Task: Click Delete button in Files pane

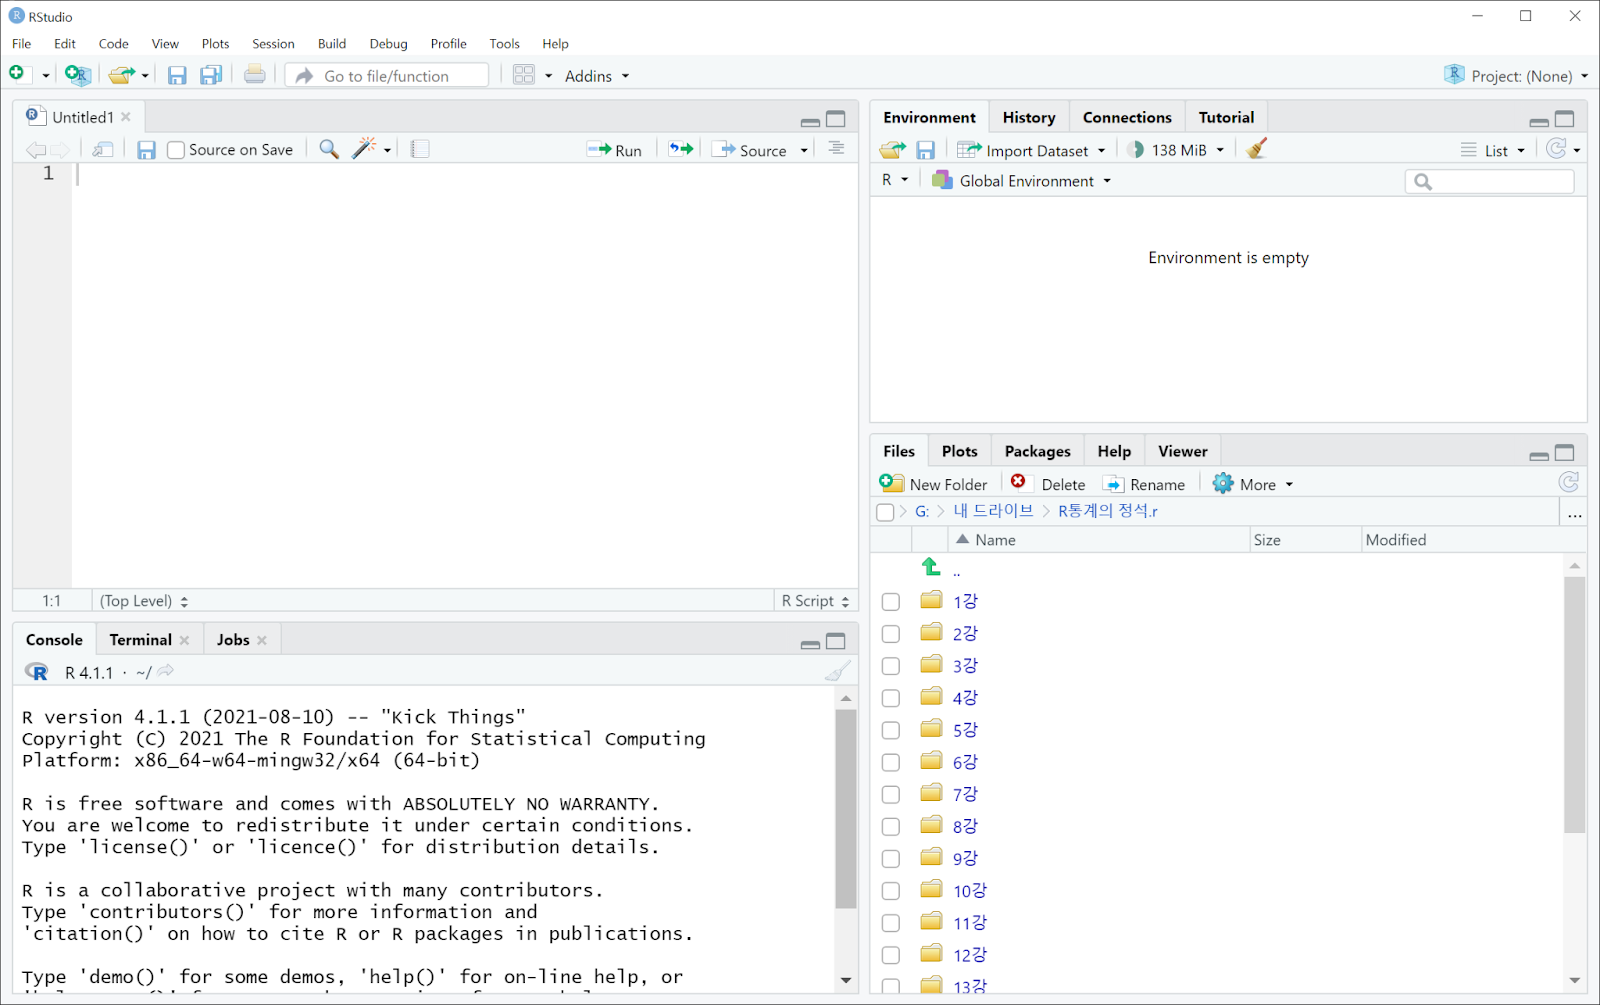Action: [1048, 484]
